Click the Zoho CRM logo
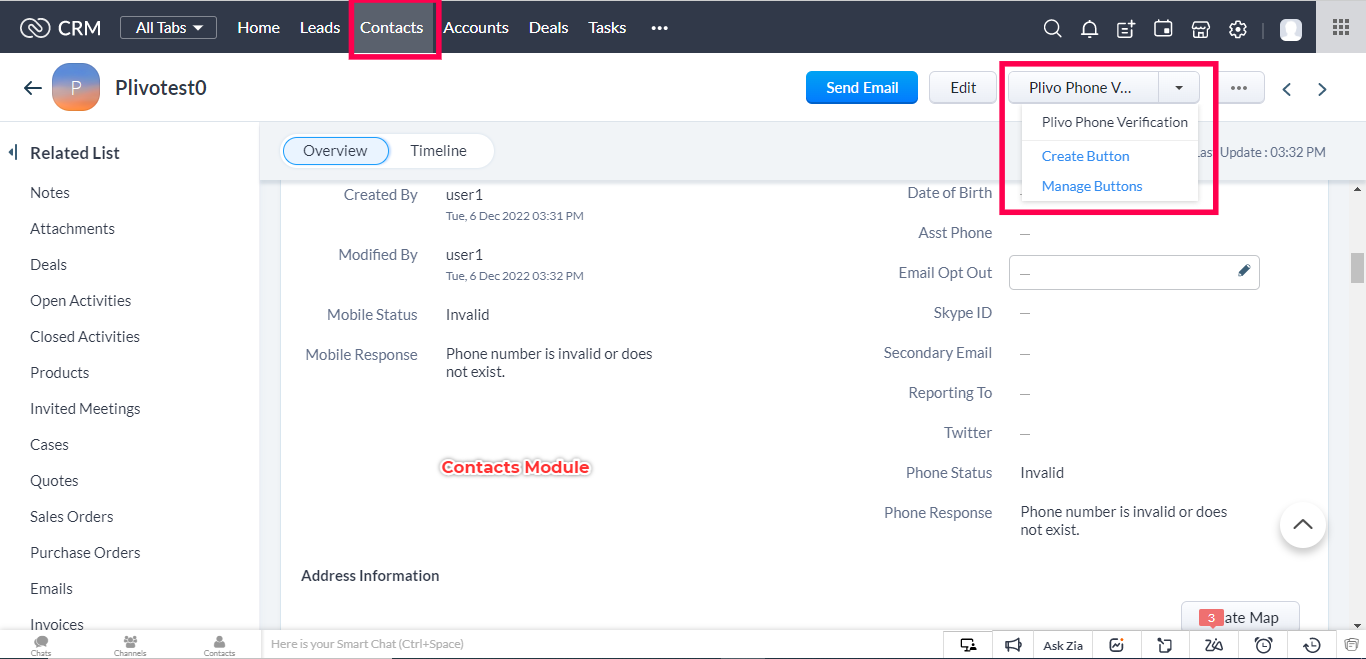This screenshot has height=659, width=1366. [x=60, y=28]
